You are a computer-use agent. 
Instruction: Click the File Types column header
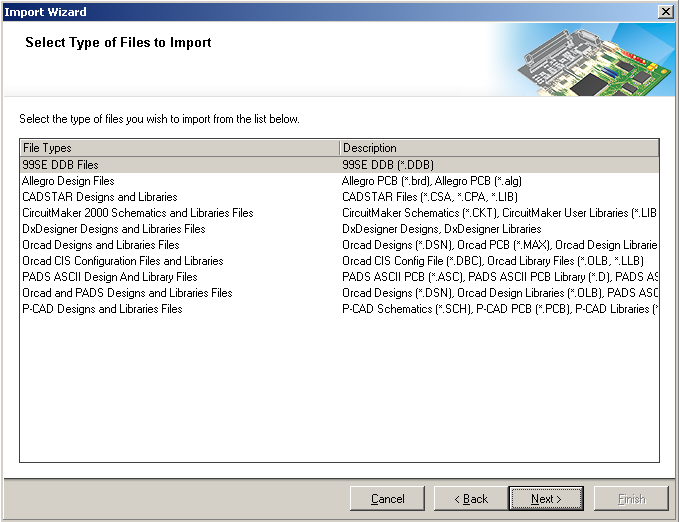coord(180,148)
